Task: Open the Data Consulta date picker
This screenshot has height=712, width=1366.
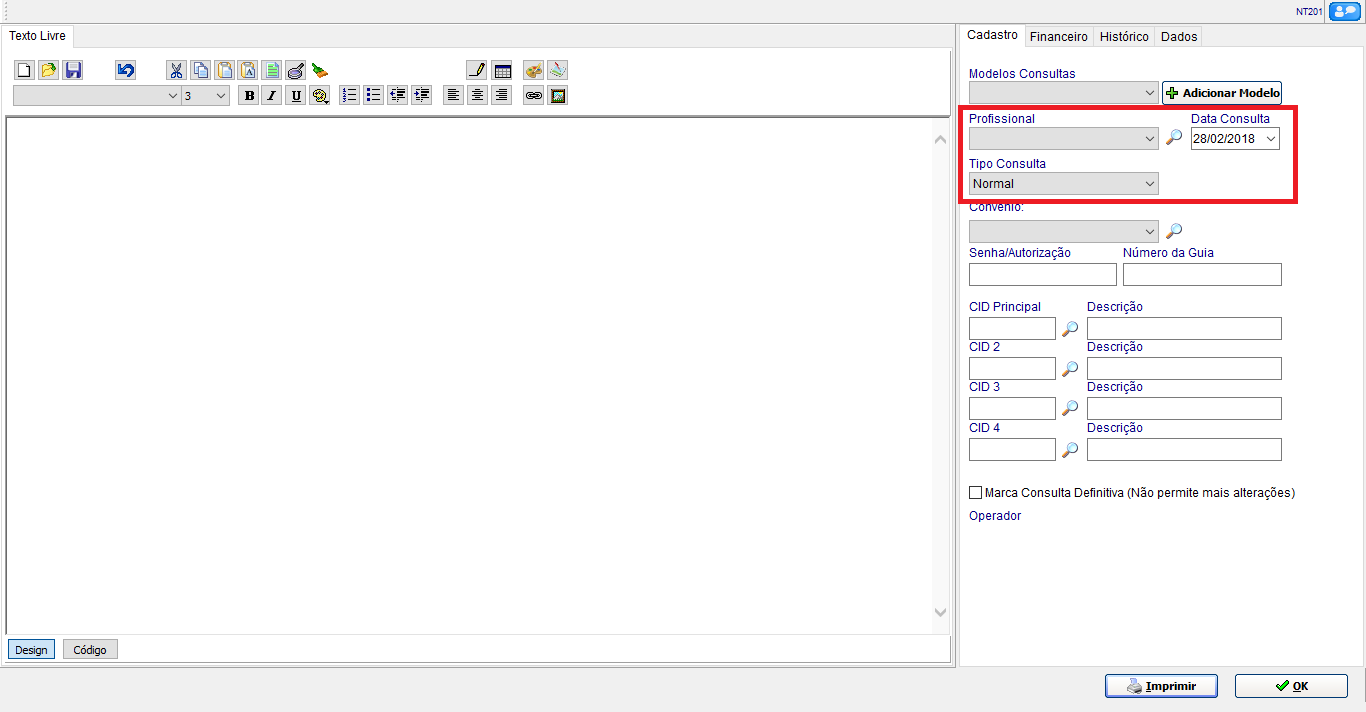Action: coord(1270,139)
